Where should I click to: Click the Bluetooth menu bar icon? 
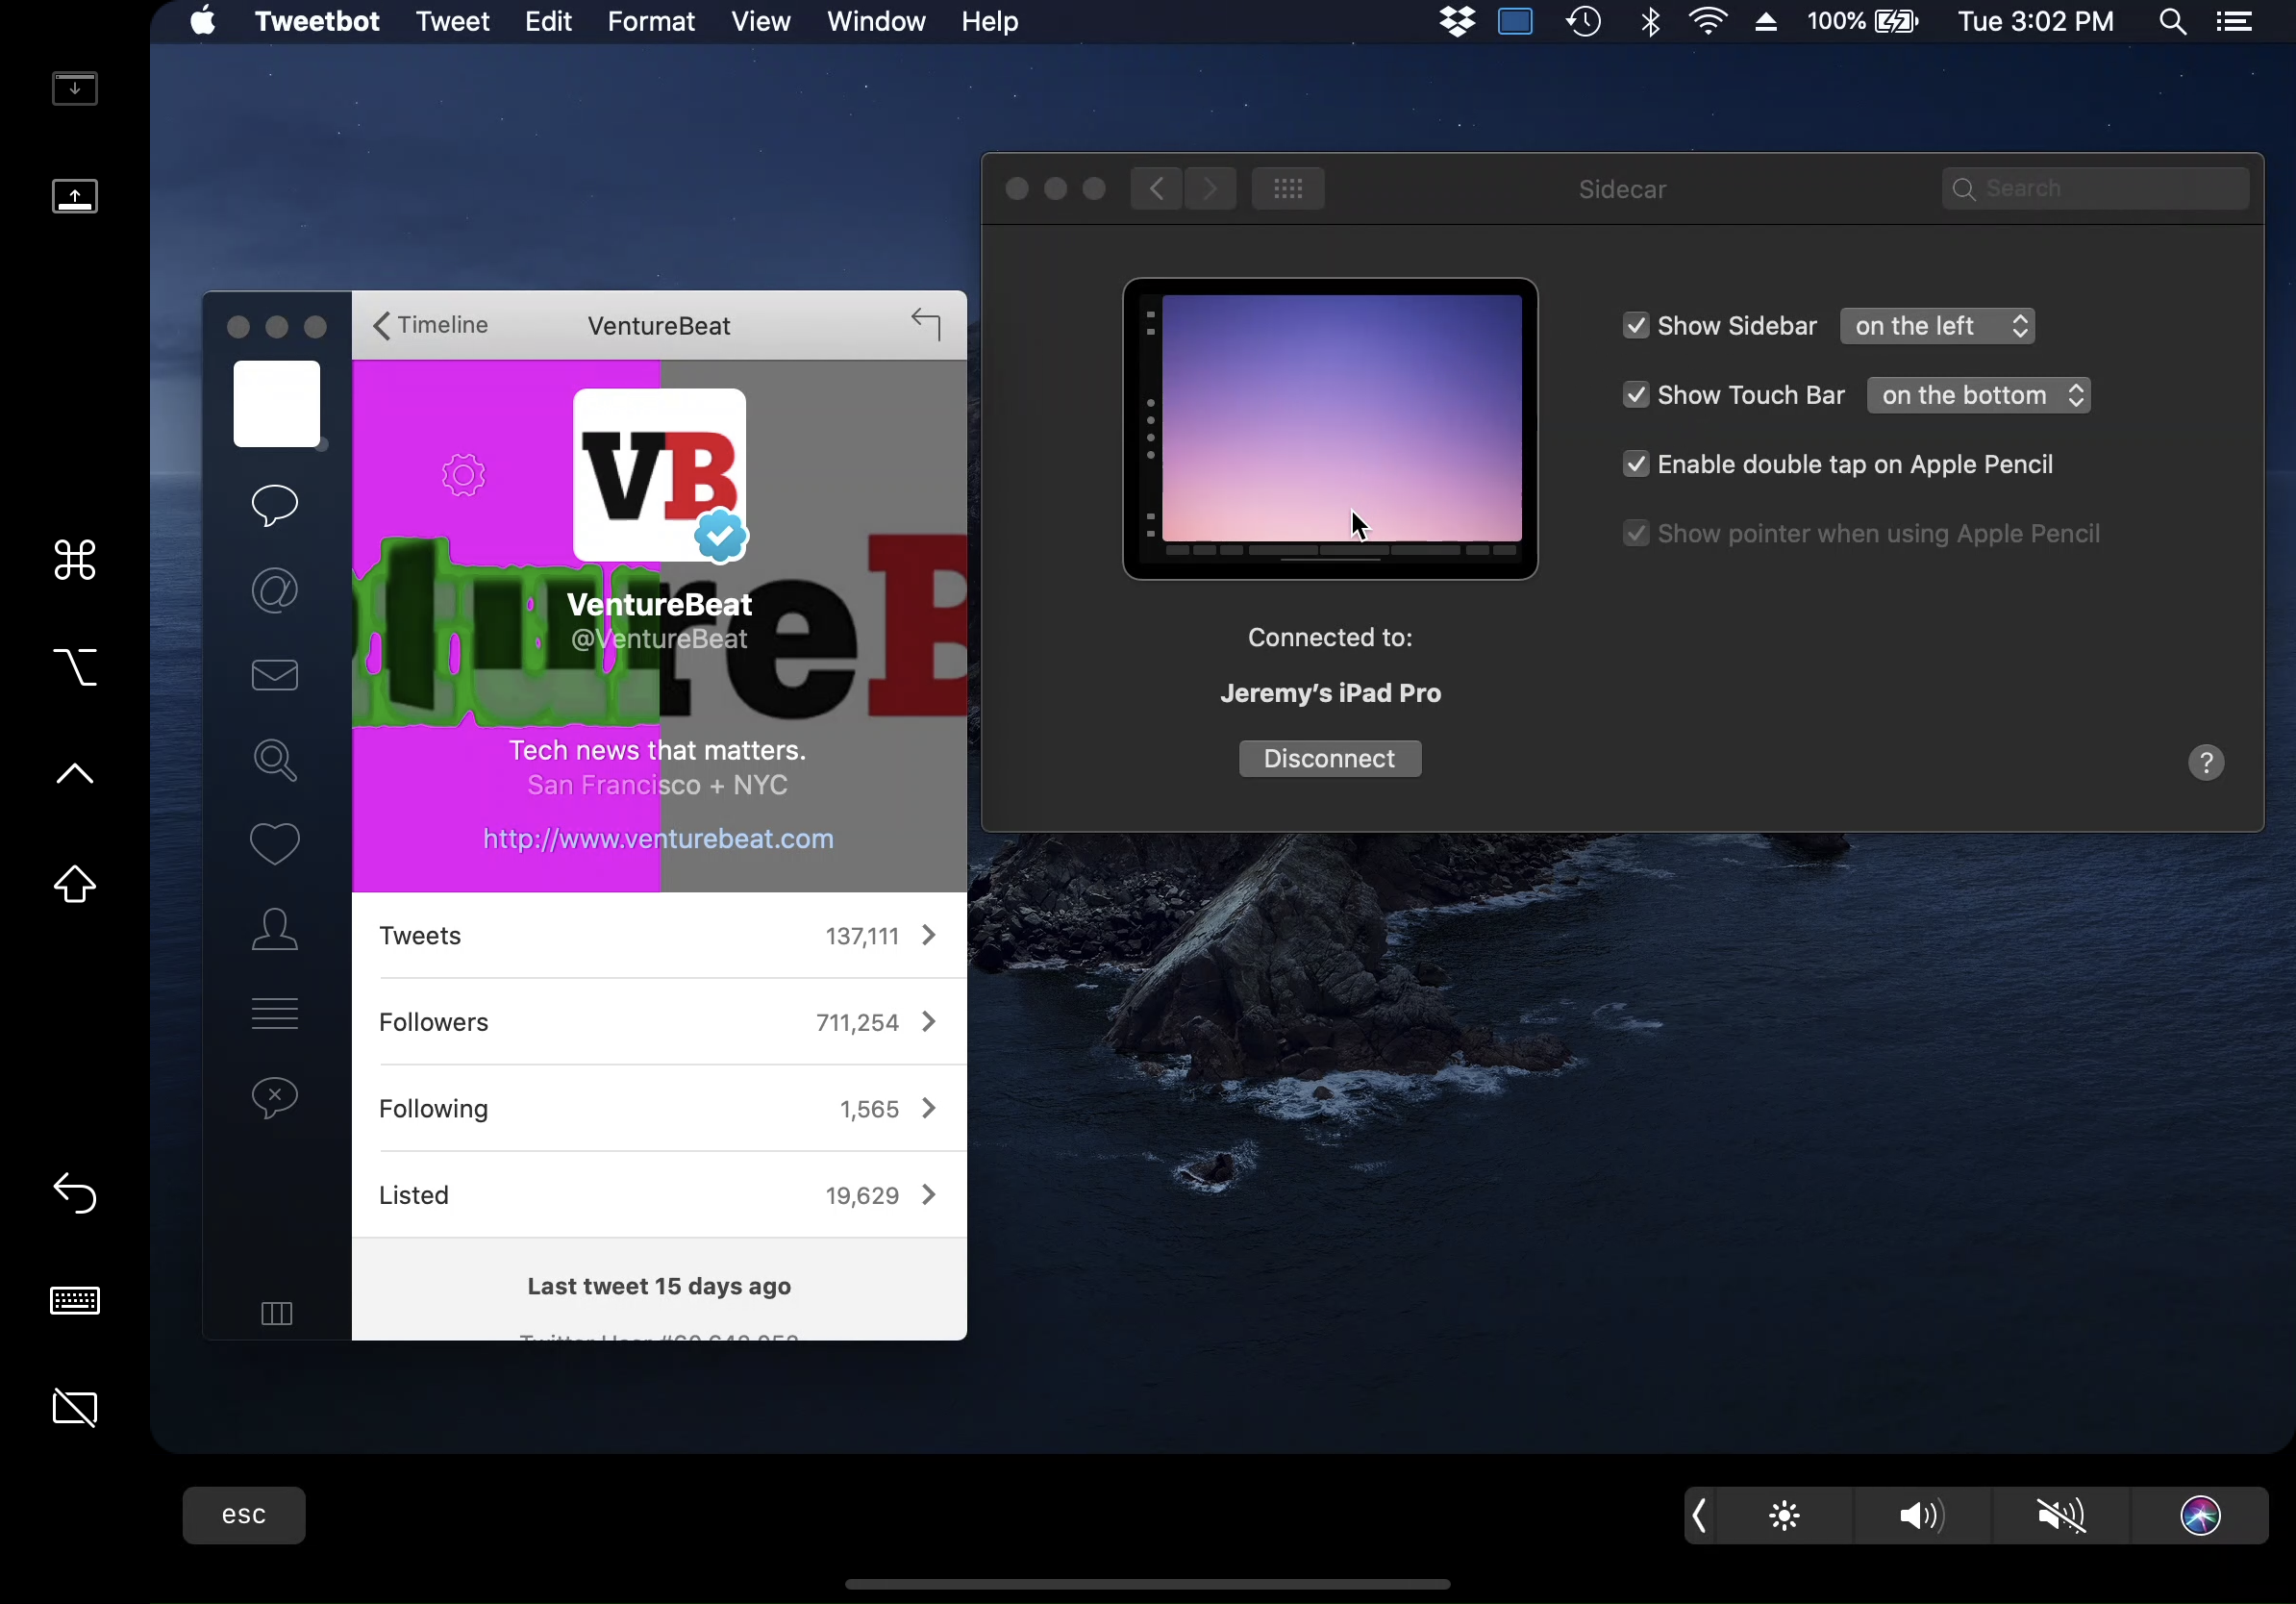tap(1651, 21)
